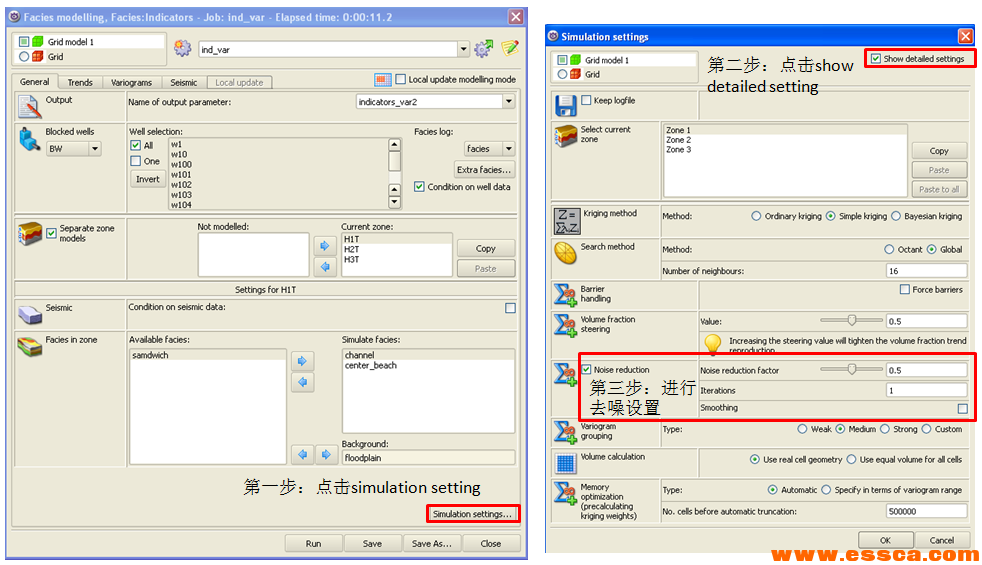
Task: Open the Trends tab
Action: [x=80, y=83]
